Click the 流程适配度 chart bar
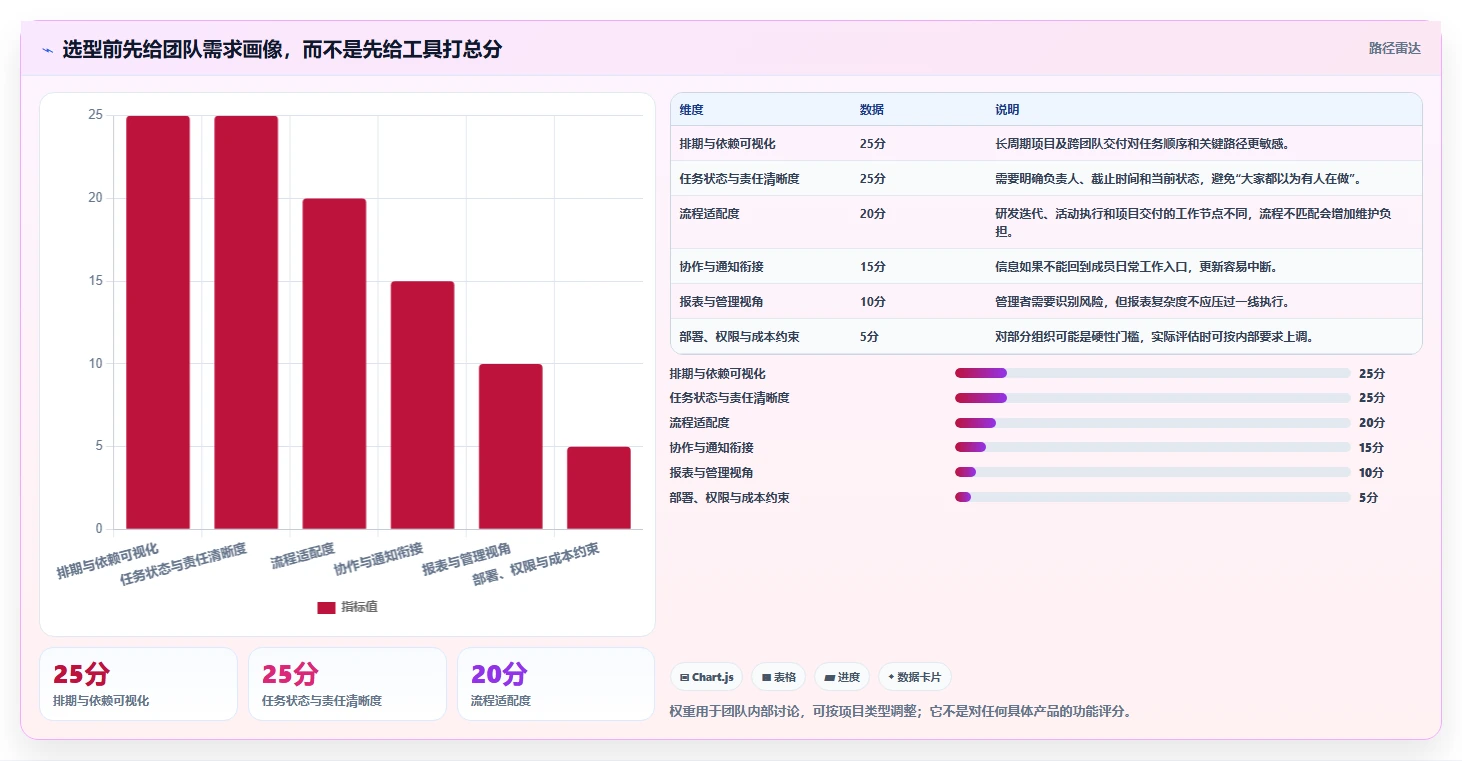The image size is (1462, 761). (334, 364)
